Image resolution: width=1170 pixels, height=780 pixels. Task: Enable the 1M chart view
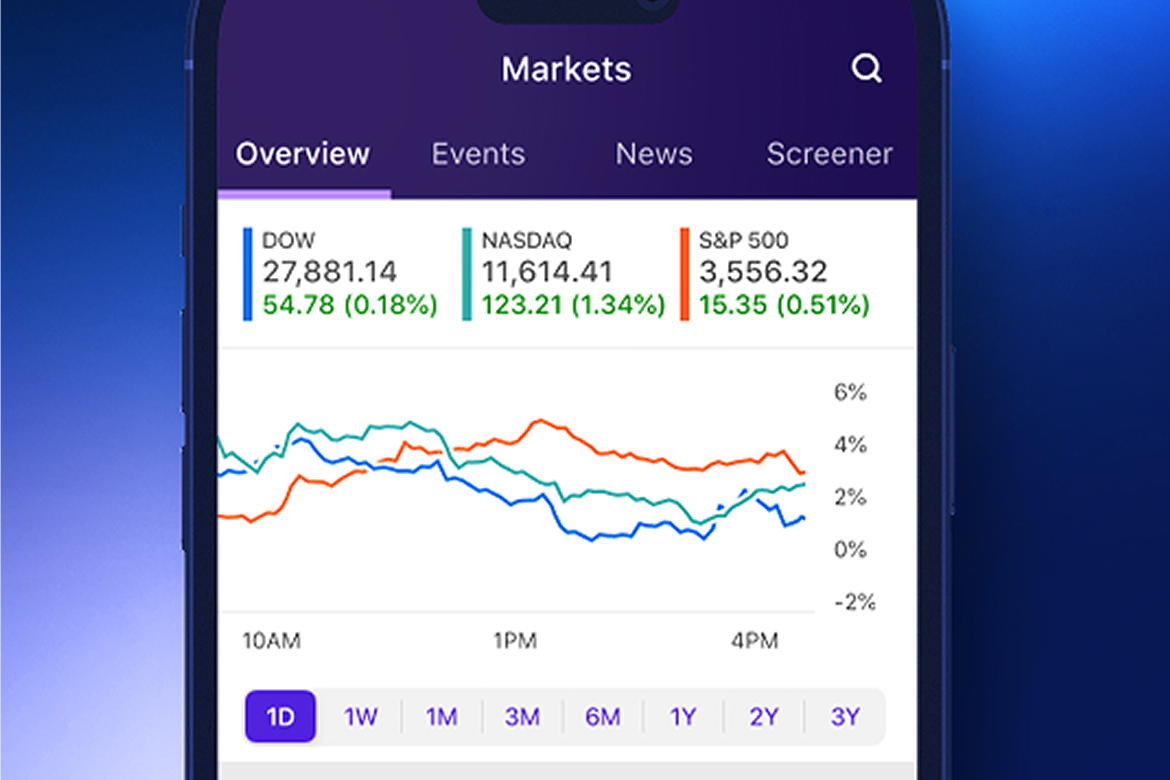pyautogui.click(x=441, y=716)
